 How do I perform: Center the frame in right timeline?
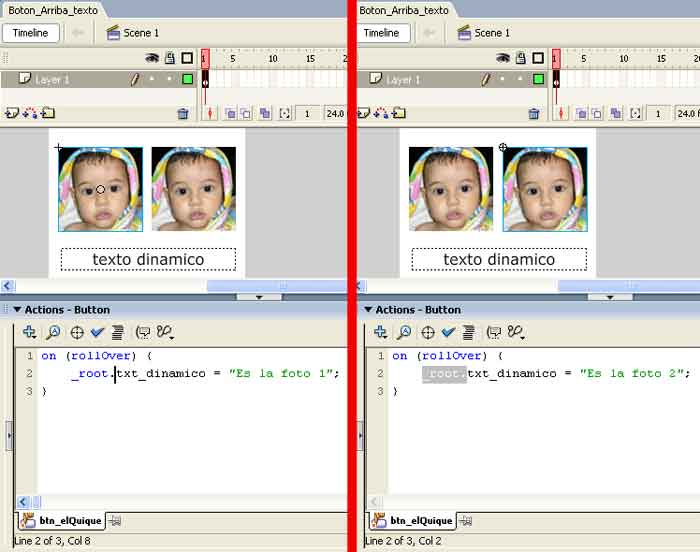click(x=560, y=113)
